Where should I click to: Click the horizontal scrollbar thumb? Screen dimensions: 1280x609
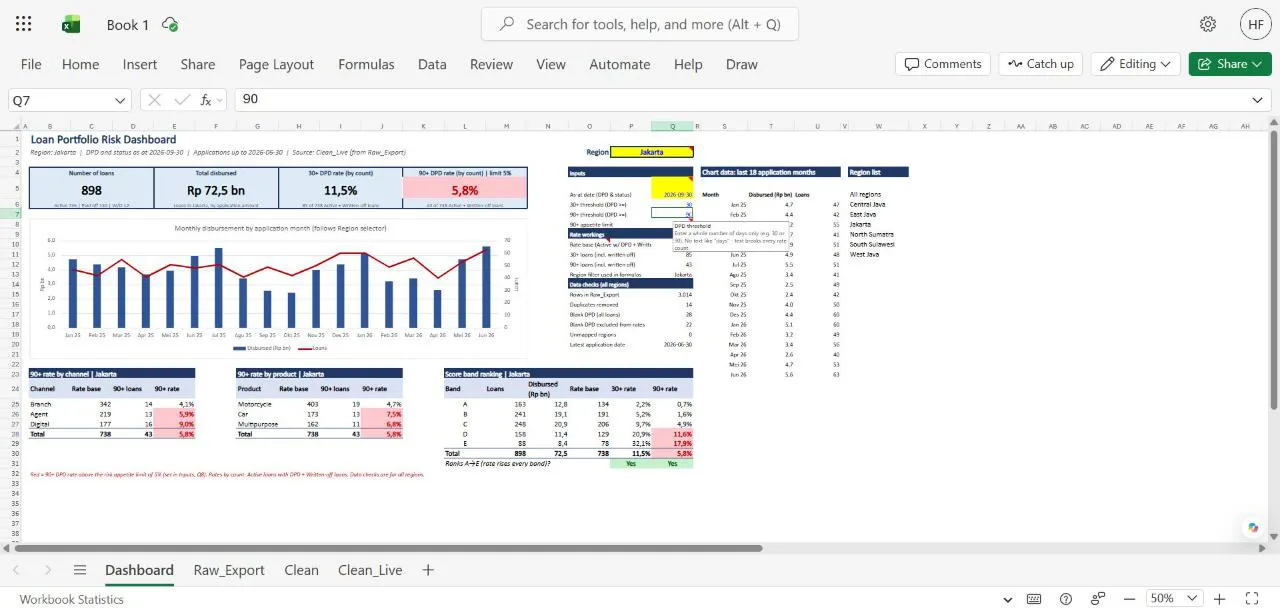click(x=388, y=548)
